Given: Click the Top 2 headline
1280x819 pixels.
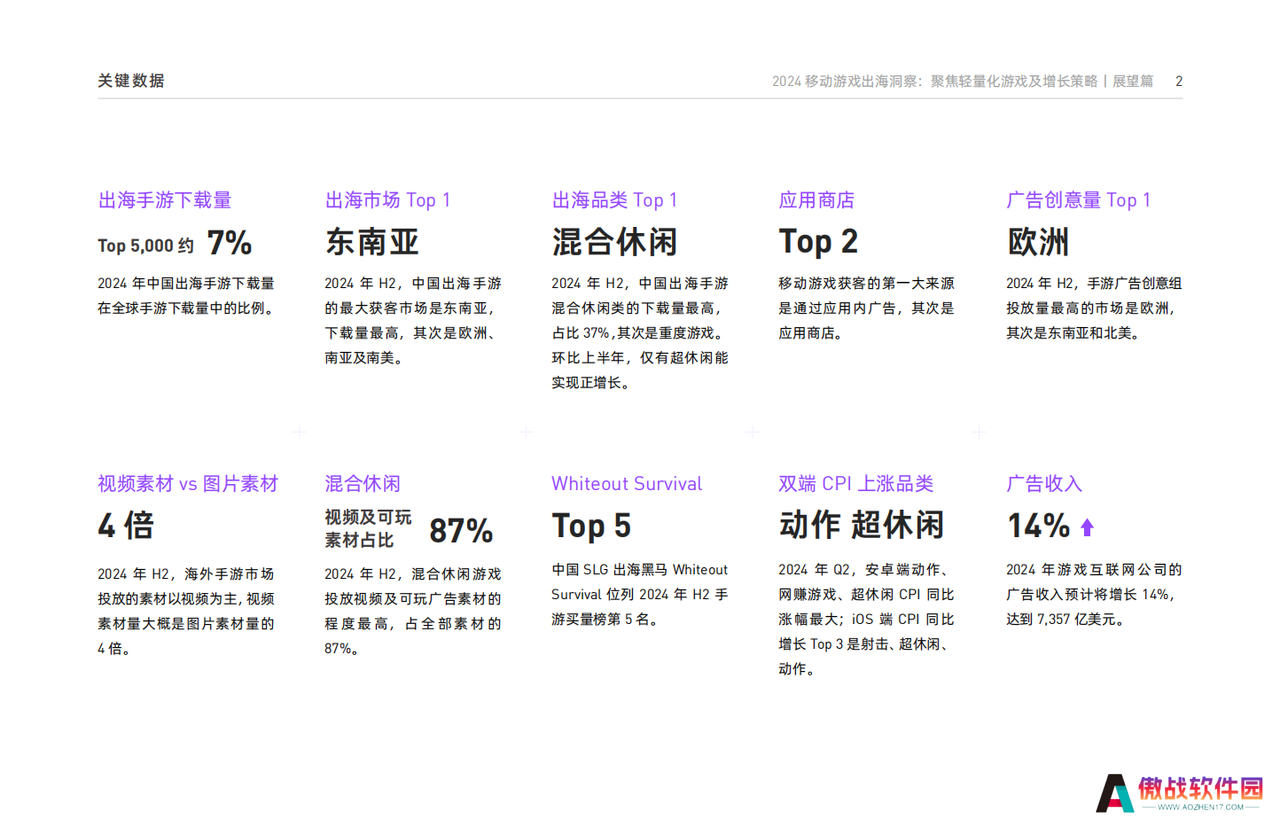Looking at the screenshot, I should [x=818, y=242].
